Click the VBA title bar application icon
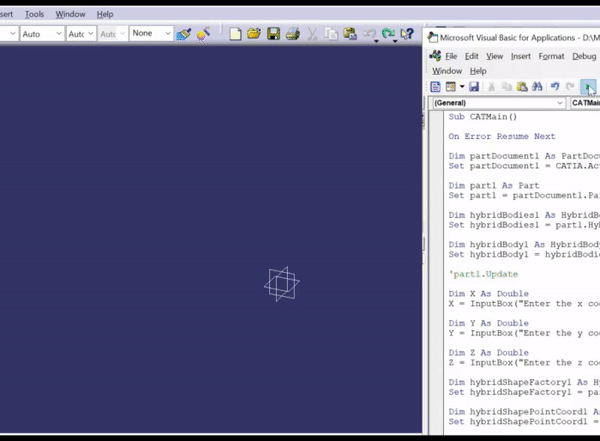 coord(432,38)
